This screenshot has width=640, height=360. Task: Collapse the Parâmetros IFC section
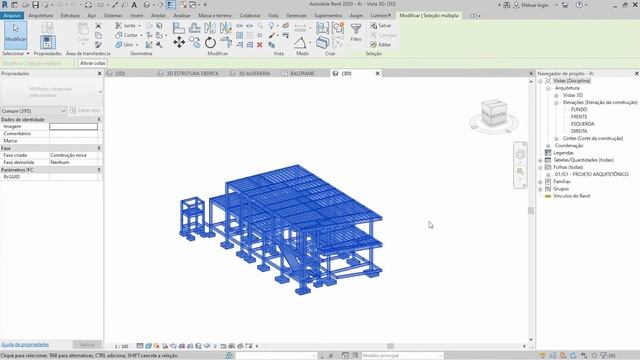click(99, 169)
